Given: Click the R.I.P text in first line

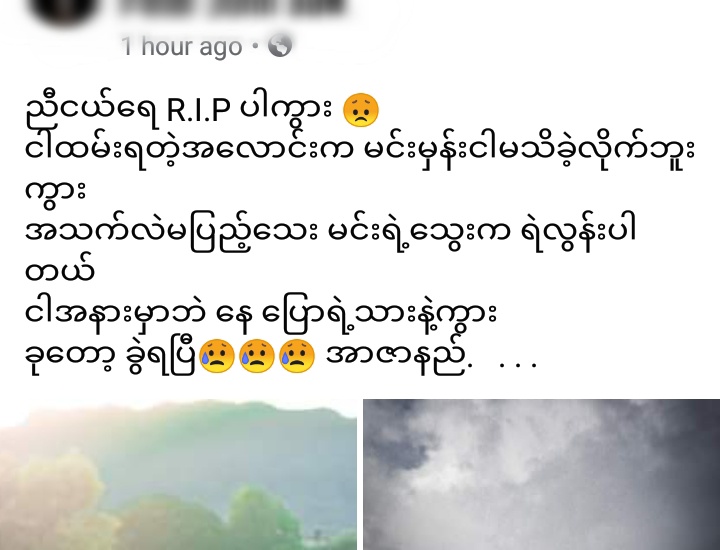Looking at the screenshot, I should 198,110.
